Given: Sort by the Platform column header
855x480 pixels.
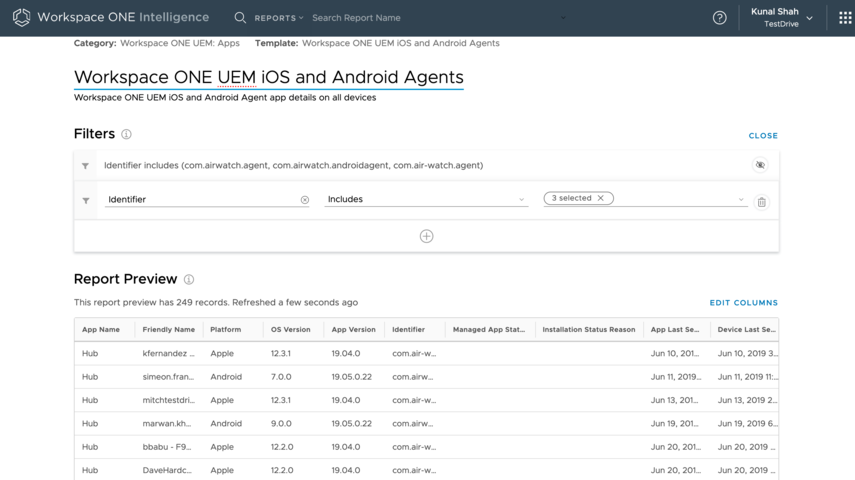Looking at the screenshot, I should coord(225,329).
